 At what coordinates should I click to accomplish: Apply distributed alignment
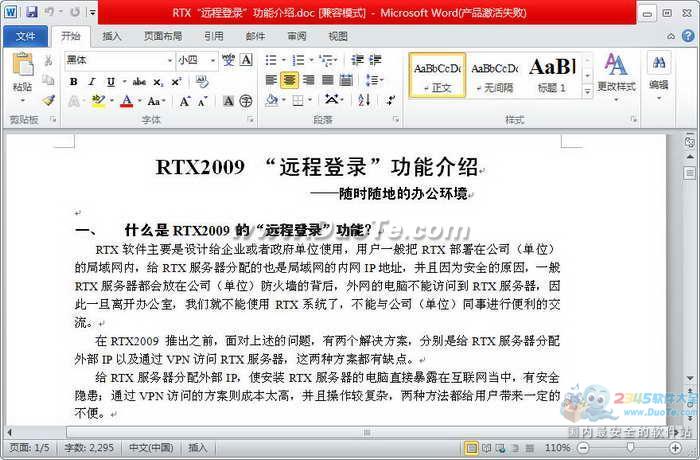coord(346,80)
